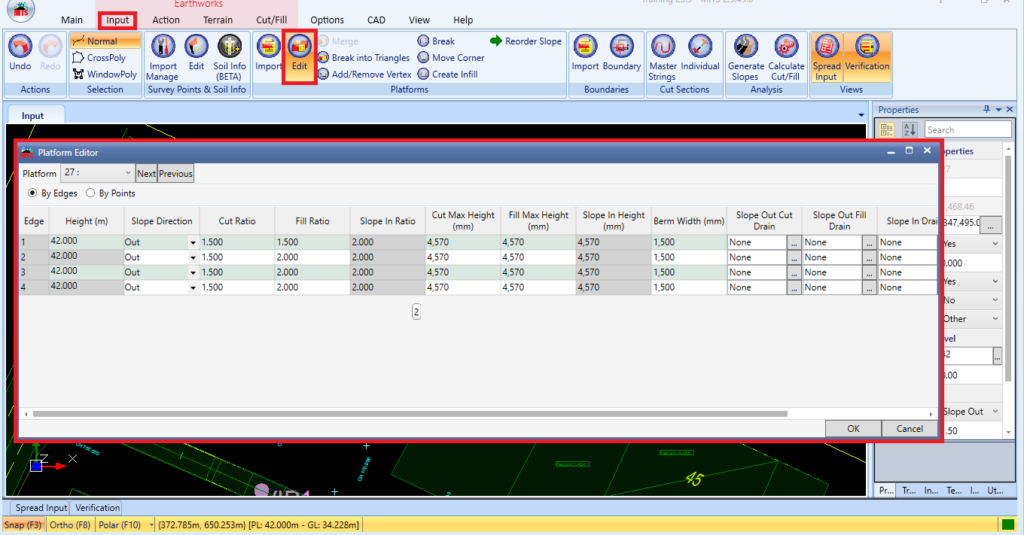Open the Cut/Fill ribbon tab
1024x535 pixels.
(271, 20)
